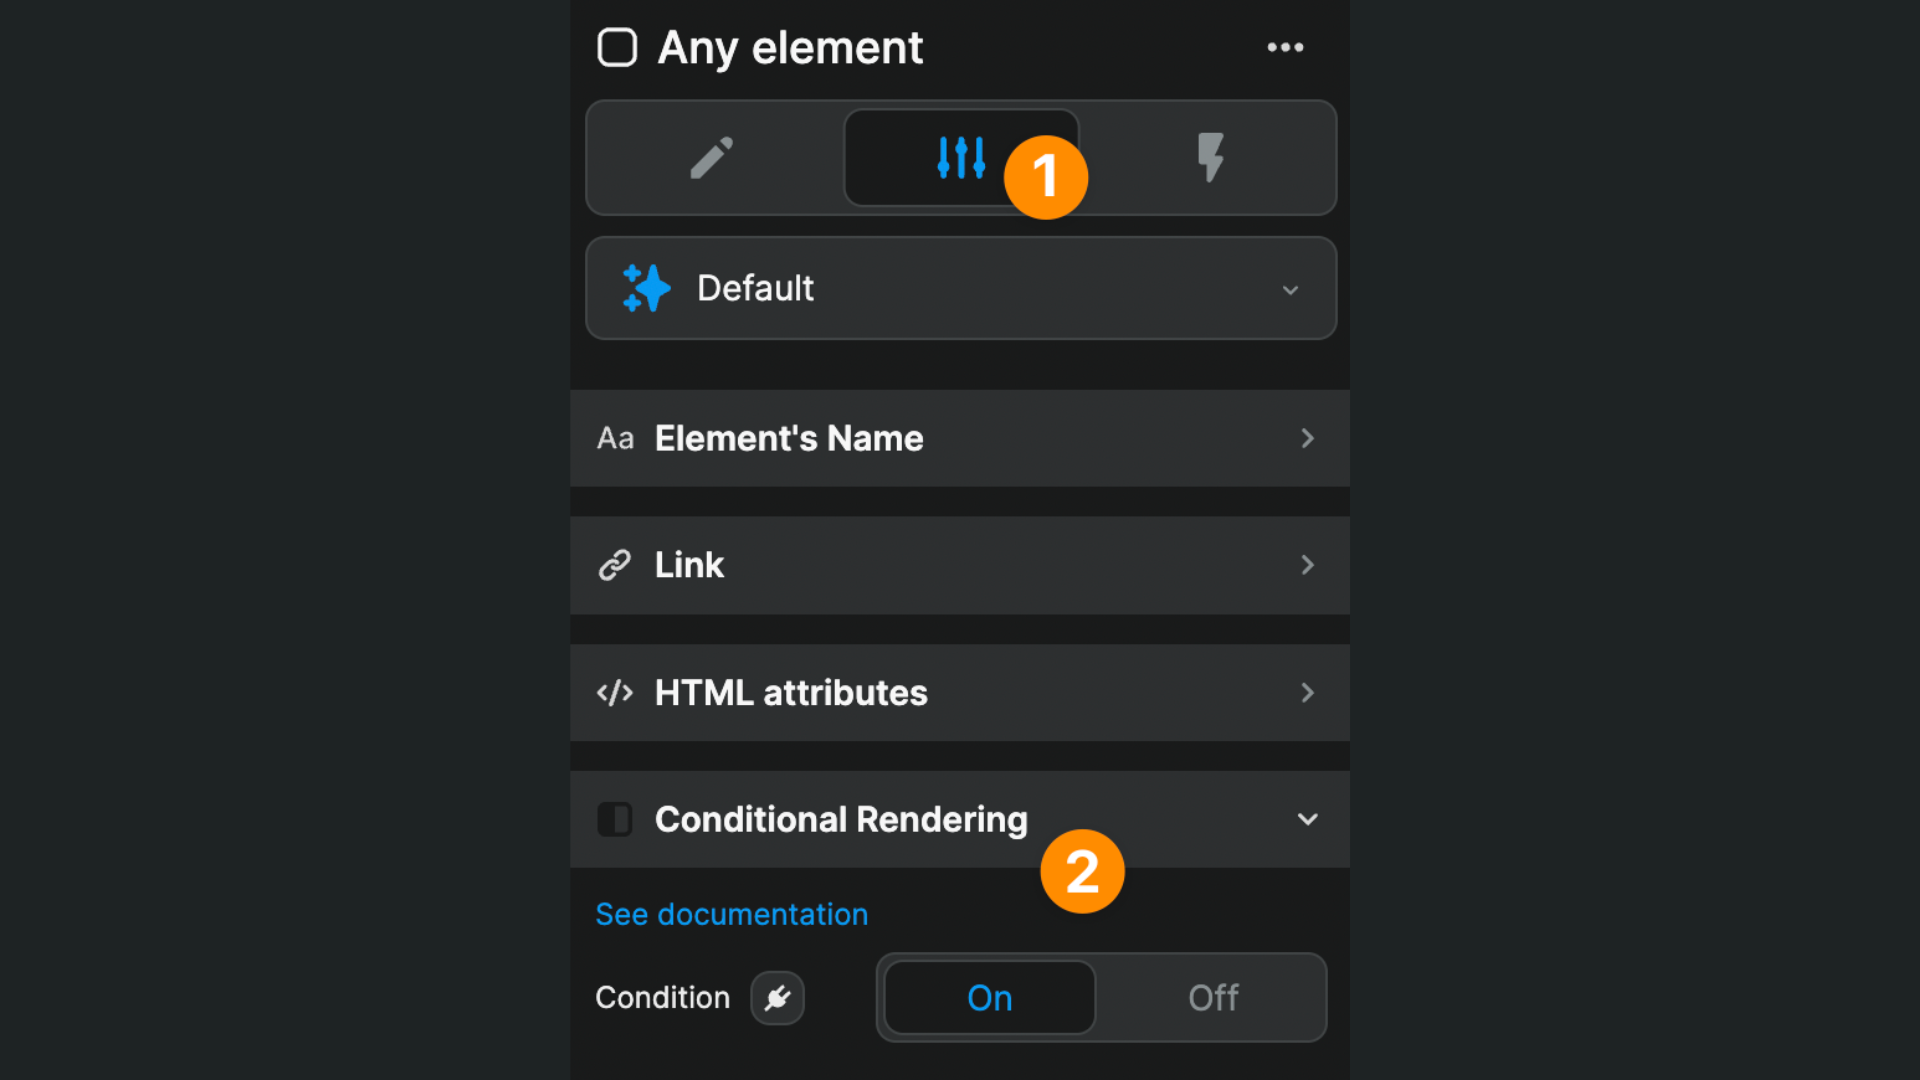Click the Conditional Rendering panel icon
This screenshot has height=1080, width=1920.
(614, 819)
